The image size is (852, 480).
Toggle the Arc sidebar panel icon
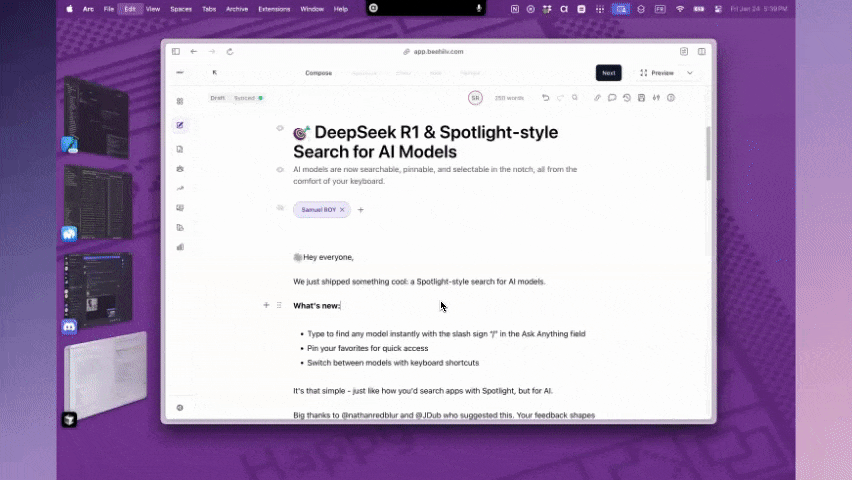176,52
